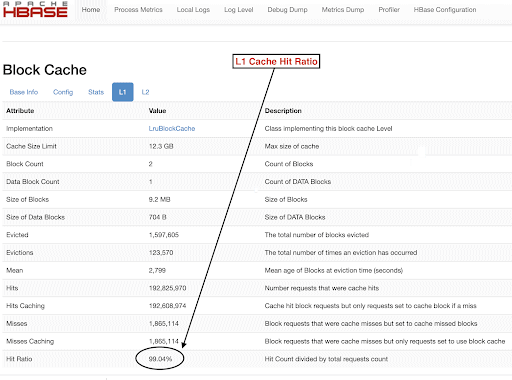The image size is (512, 380).
Task: Click the Description column header
Action: 283,111
